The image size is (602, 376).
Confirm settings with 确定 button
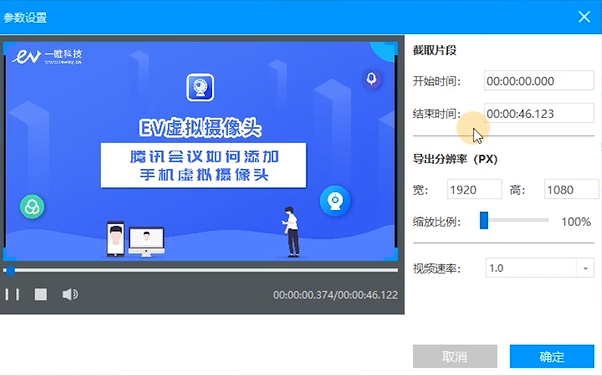[x=552, y=356]
